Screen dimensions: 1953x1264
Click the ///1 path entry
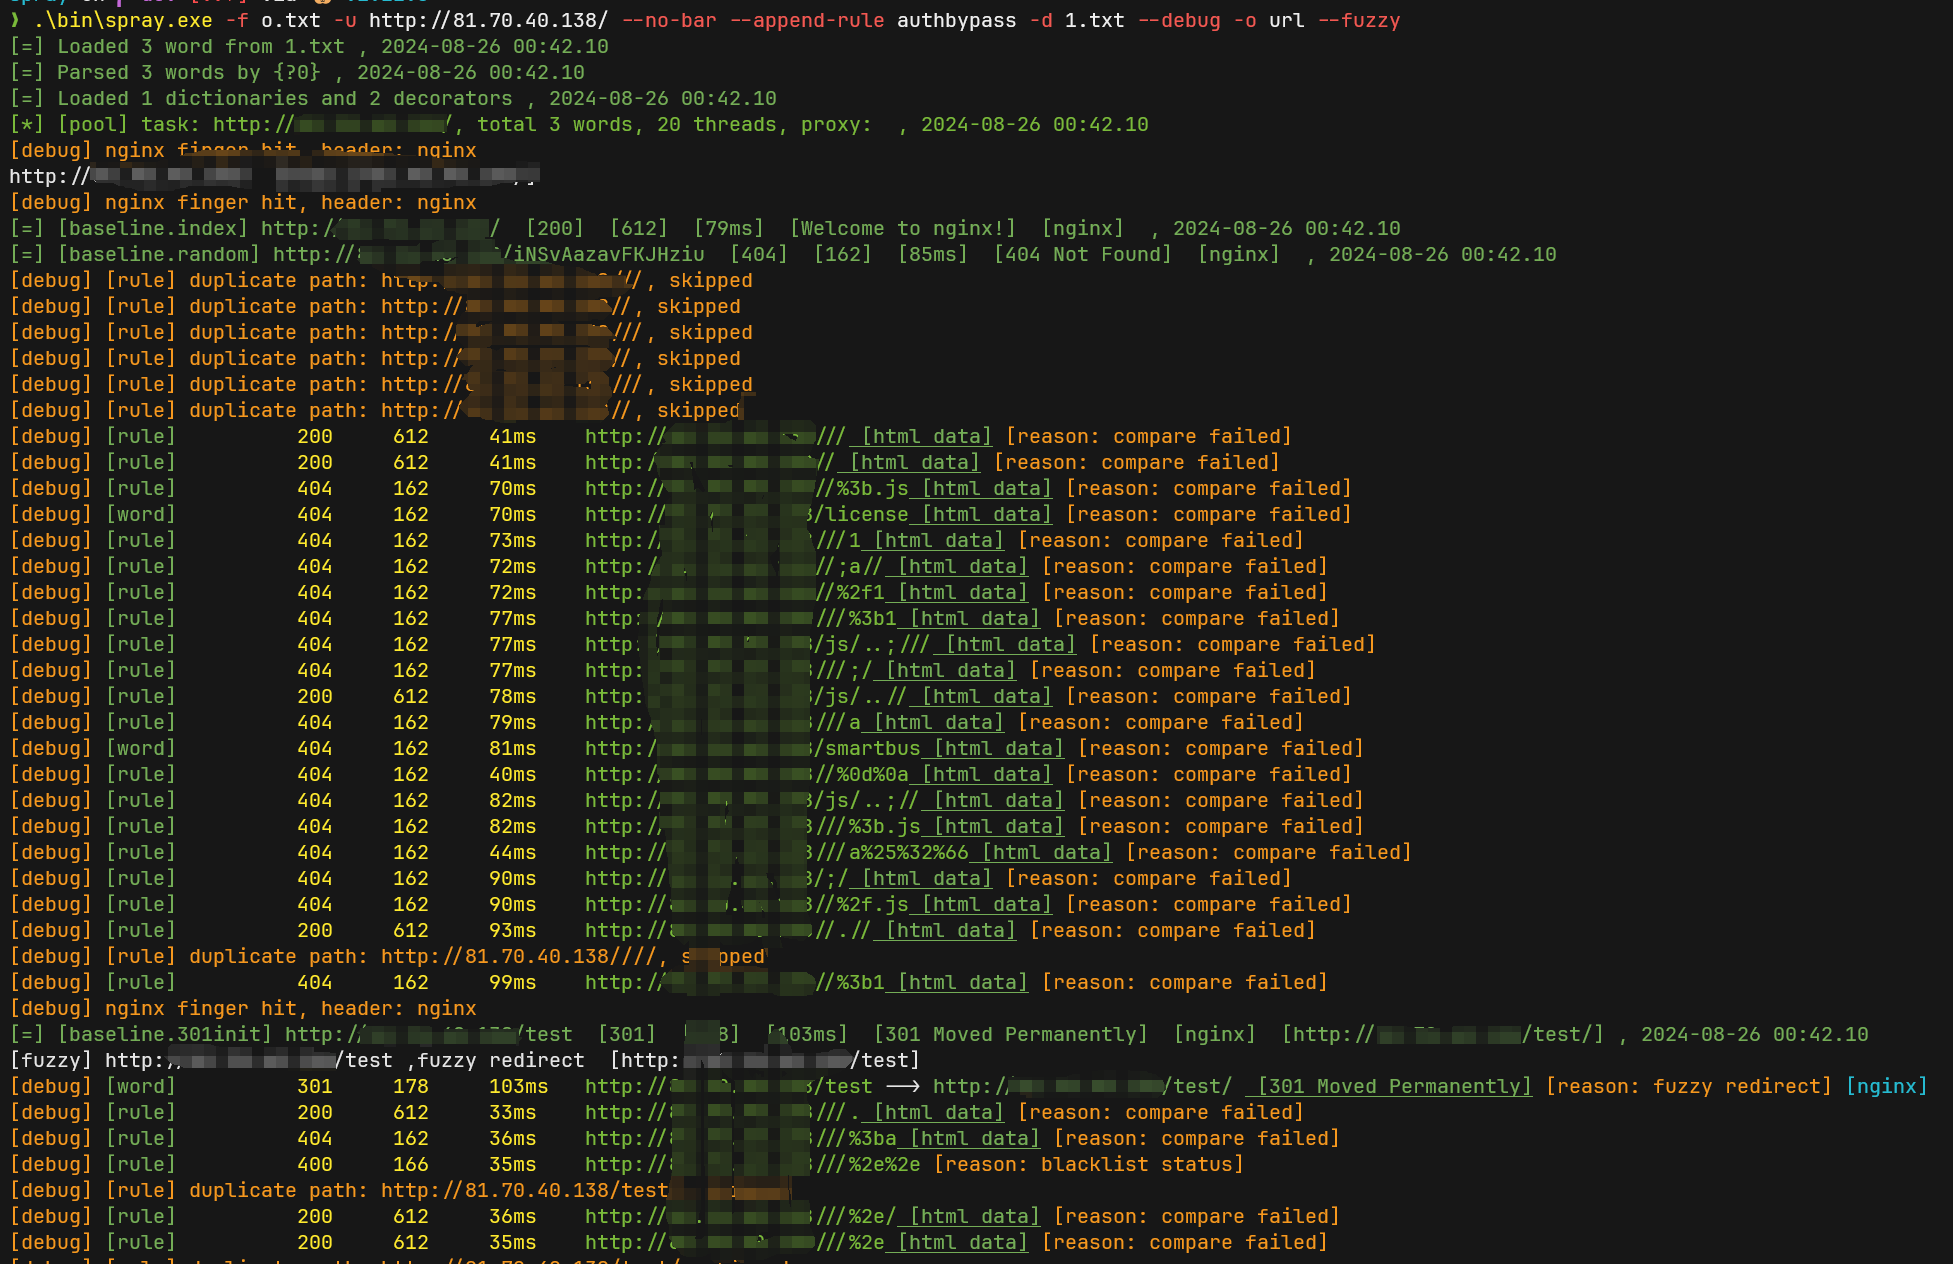(837, 540)
